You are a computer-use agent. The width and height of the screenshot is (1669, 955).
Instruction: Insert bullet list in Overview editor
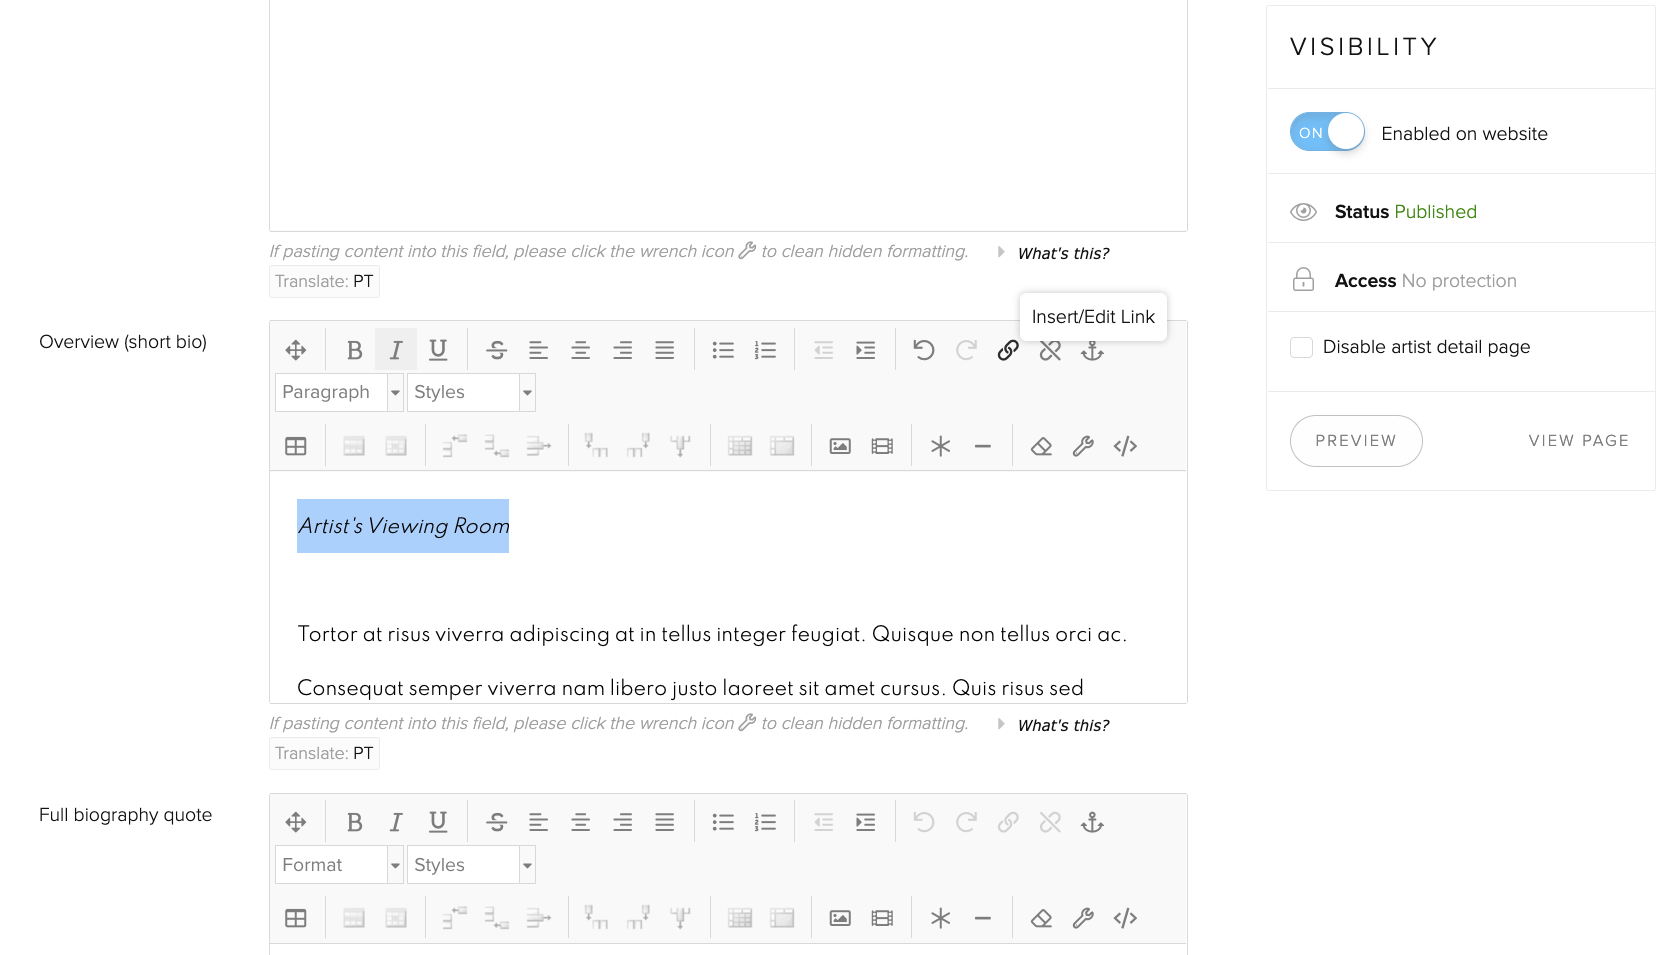tap(723, 350)
